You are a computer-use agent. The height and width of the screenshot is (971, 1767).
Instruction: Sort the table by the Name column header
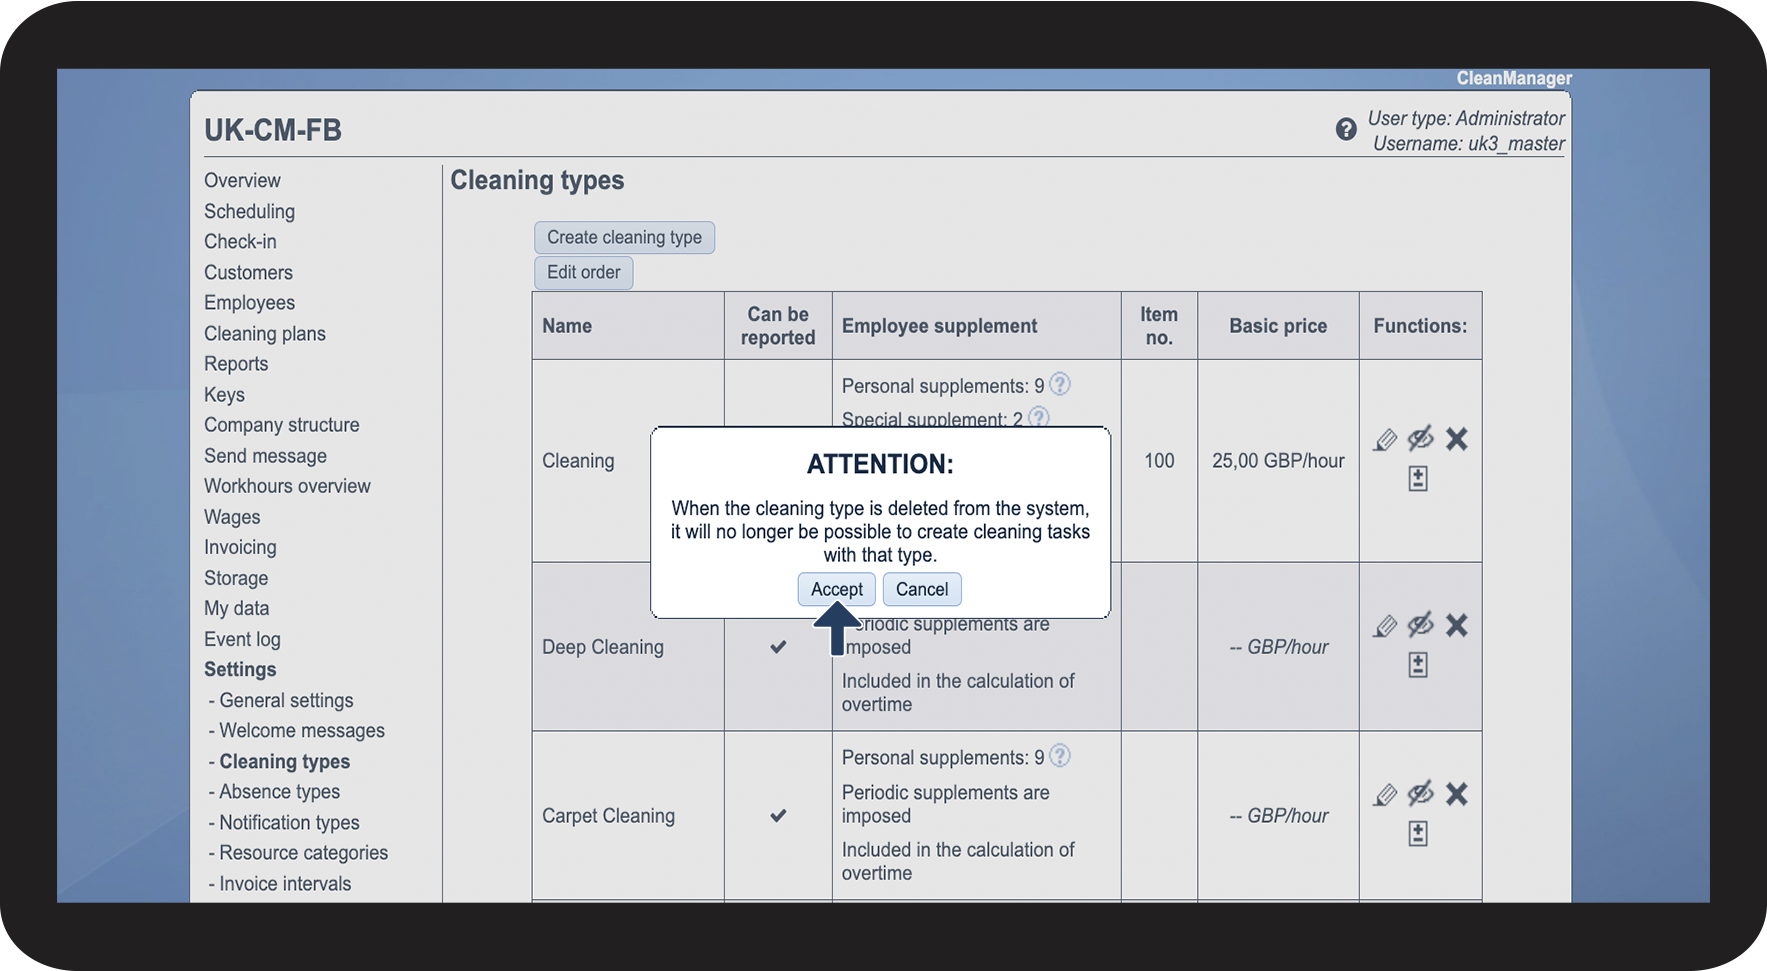[567, 325]
